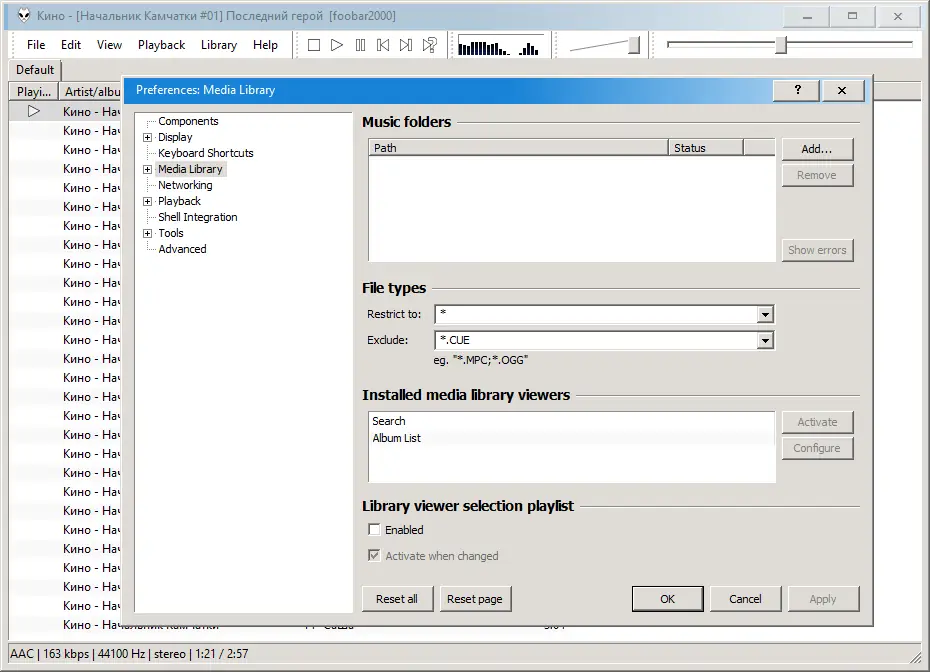Go to previous track button
Viewport: 930px width, 672px height.
(383, 45)
